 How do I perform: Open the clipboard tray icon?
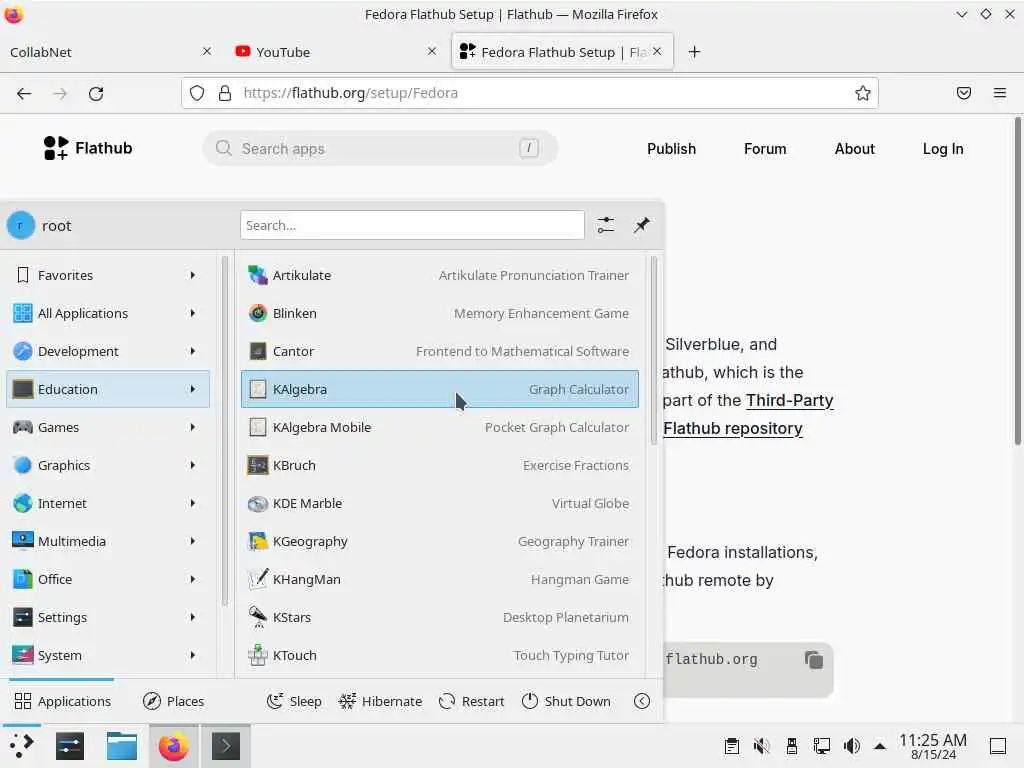[732, 746]
